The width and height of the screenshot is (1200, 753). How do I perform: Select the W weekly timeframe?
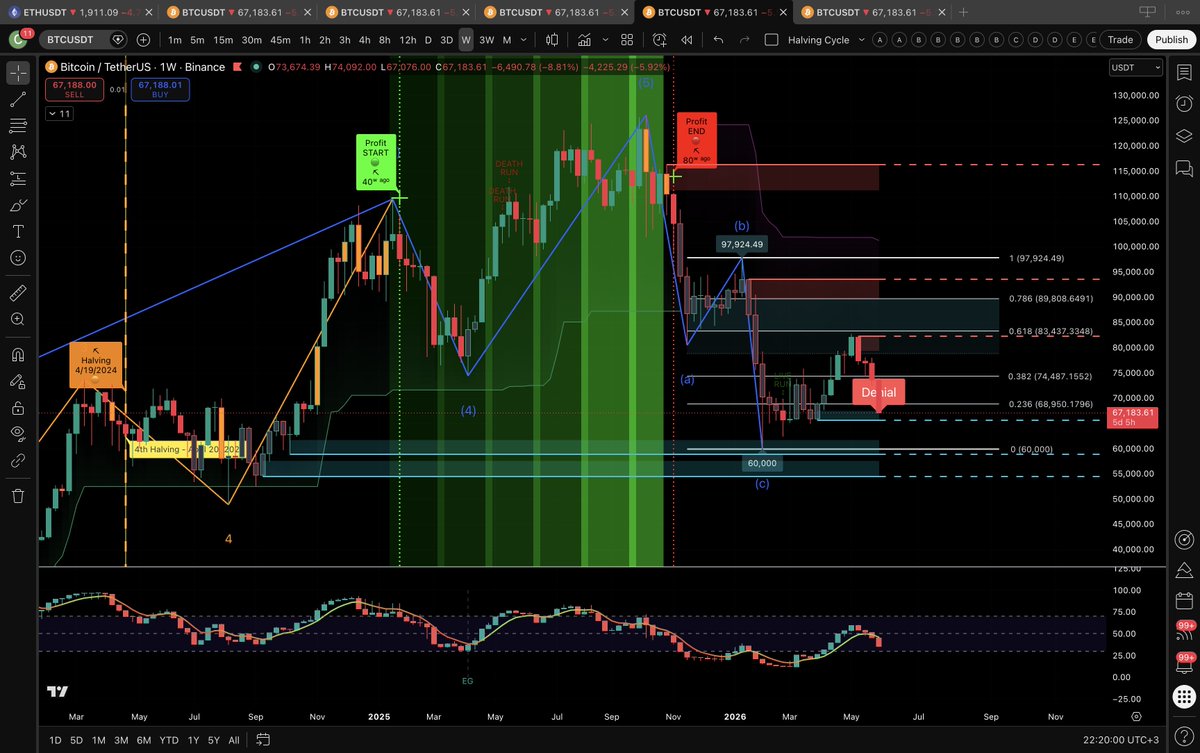466,40
